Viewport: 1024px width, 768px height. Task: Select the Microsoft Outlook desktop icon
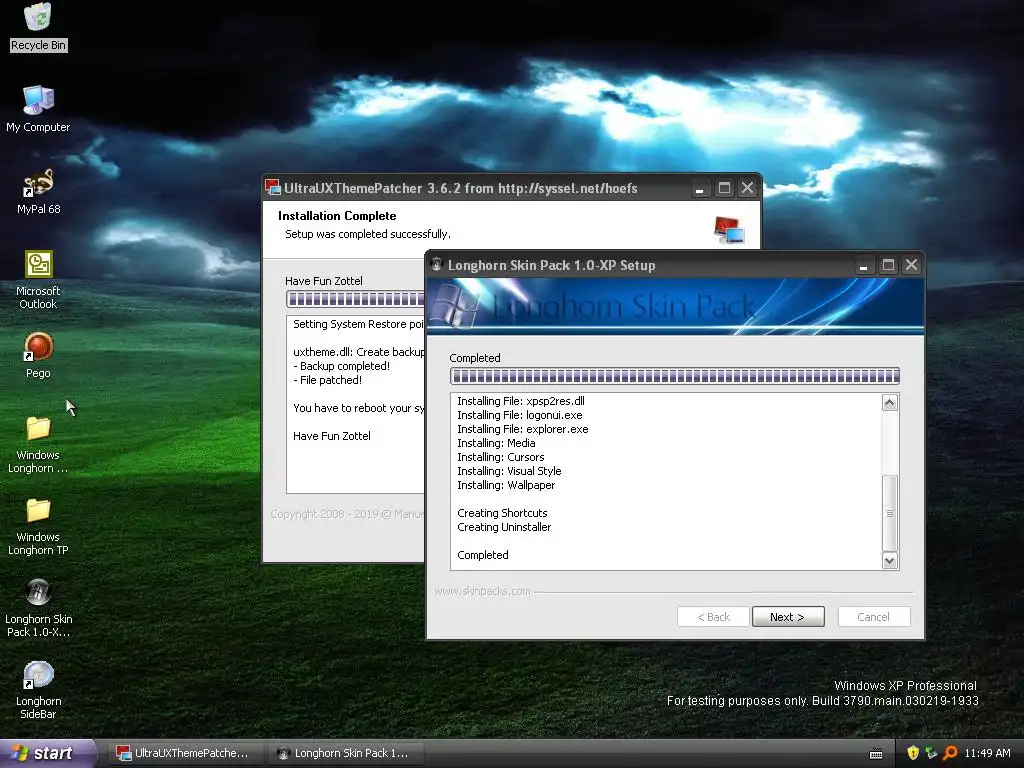[x=38, y=280]
